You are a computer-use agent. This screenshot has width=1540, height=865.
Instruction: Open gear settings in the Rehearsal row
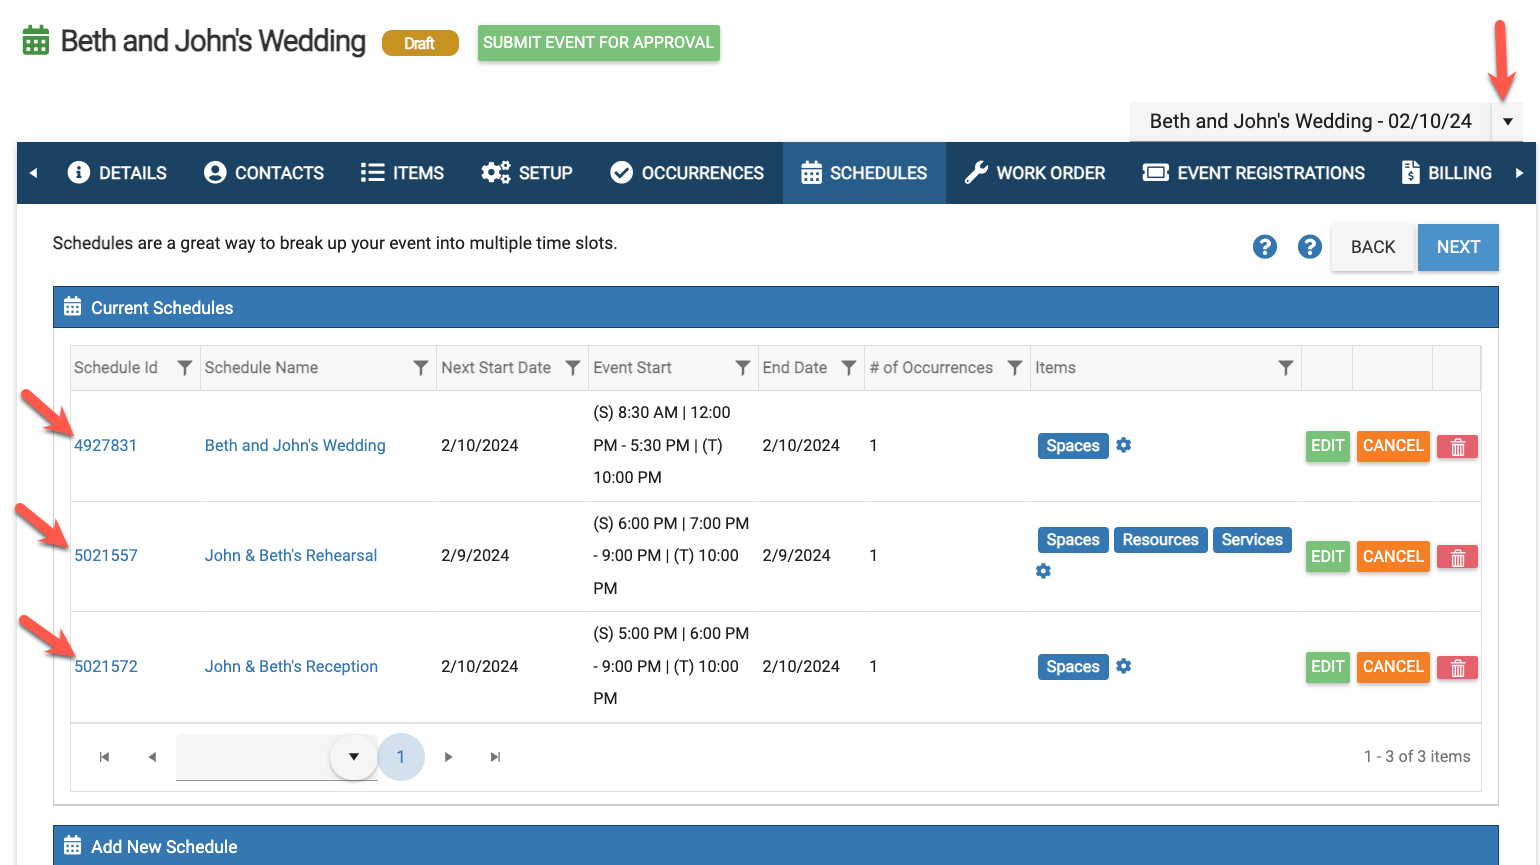[1043, 571]
